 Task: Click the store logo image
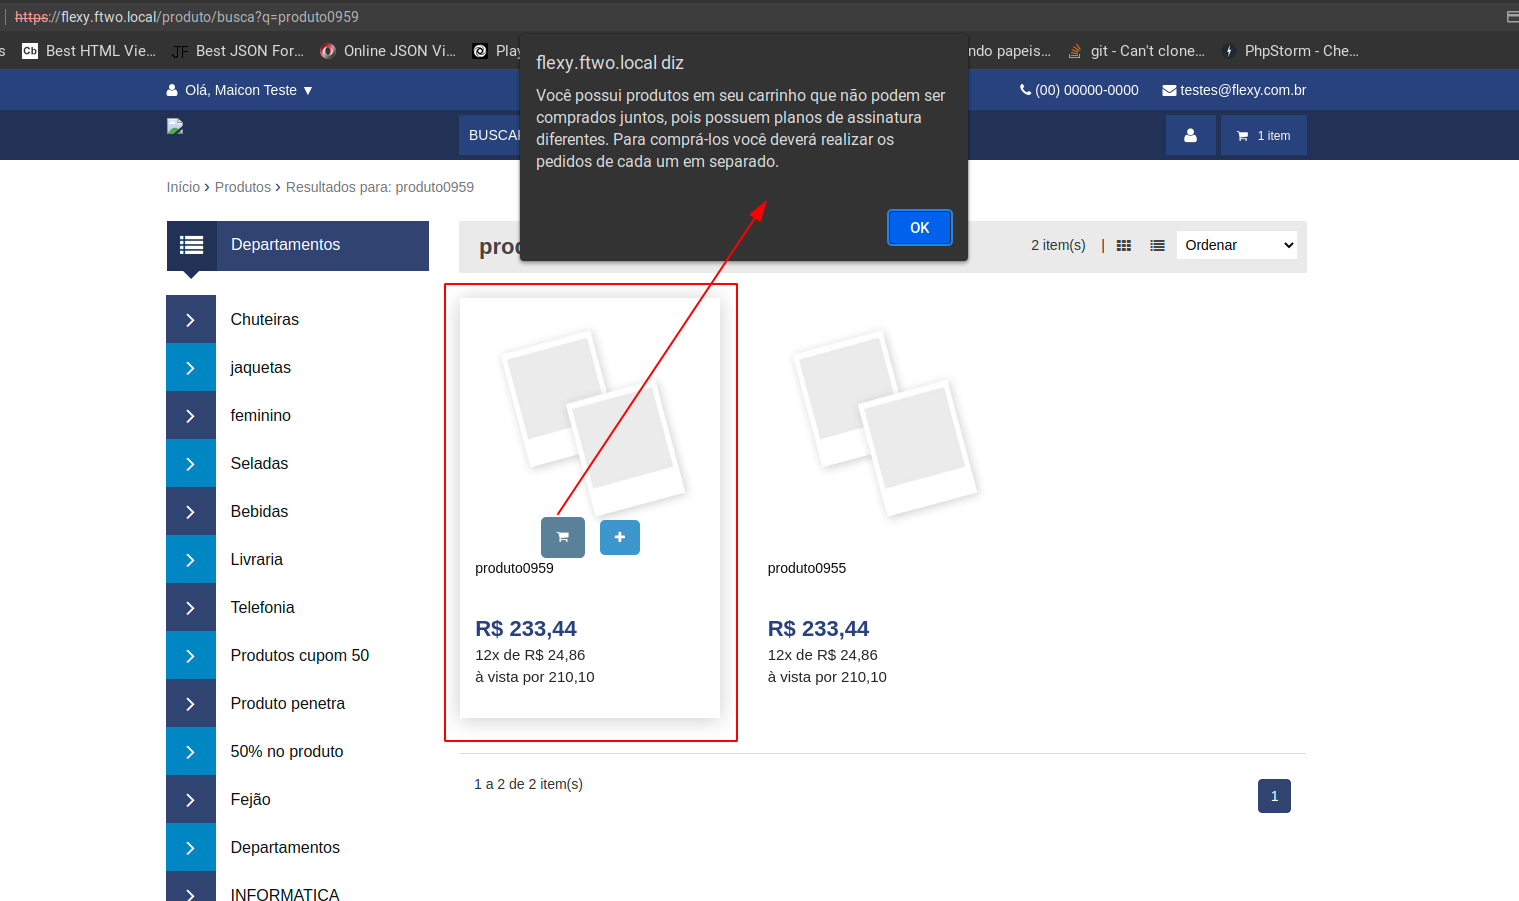pos(175,127)
